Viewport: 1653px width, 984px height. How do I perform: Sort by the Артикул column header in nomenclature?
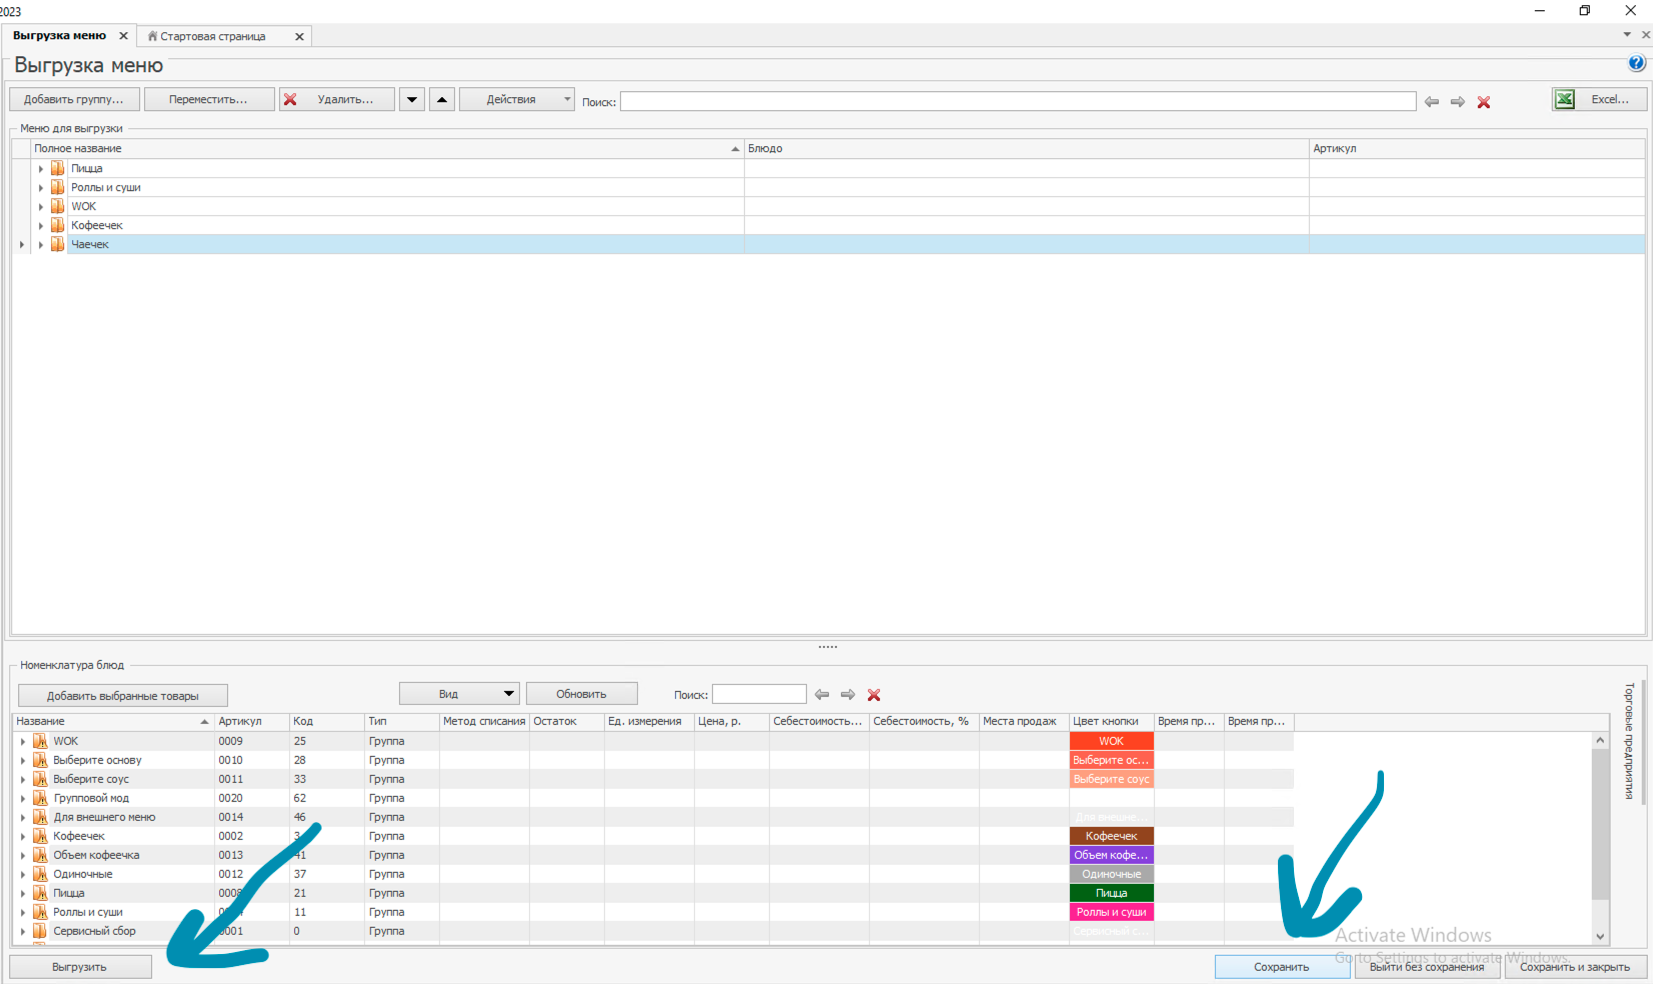tap(251, 721)
